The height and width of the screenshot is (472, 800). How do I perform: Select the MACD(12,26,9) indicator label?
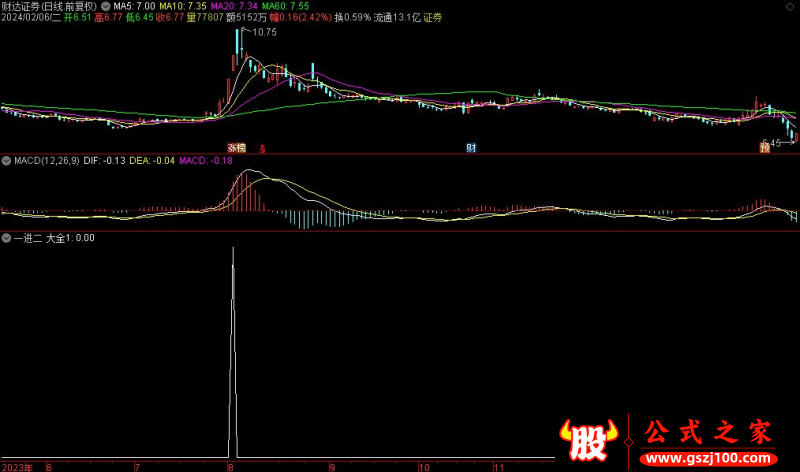tap(46, 160)
